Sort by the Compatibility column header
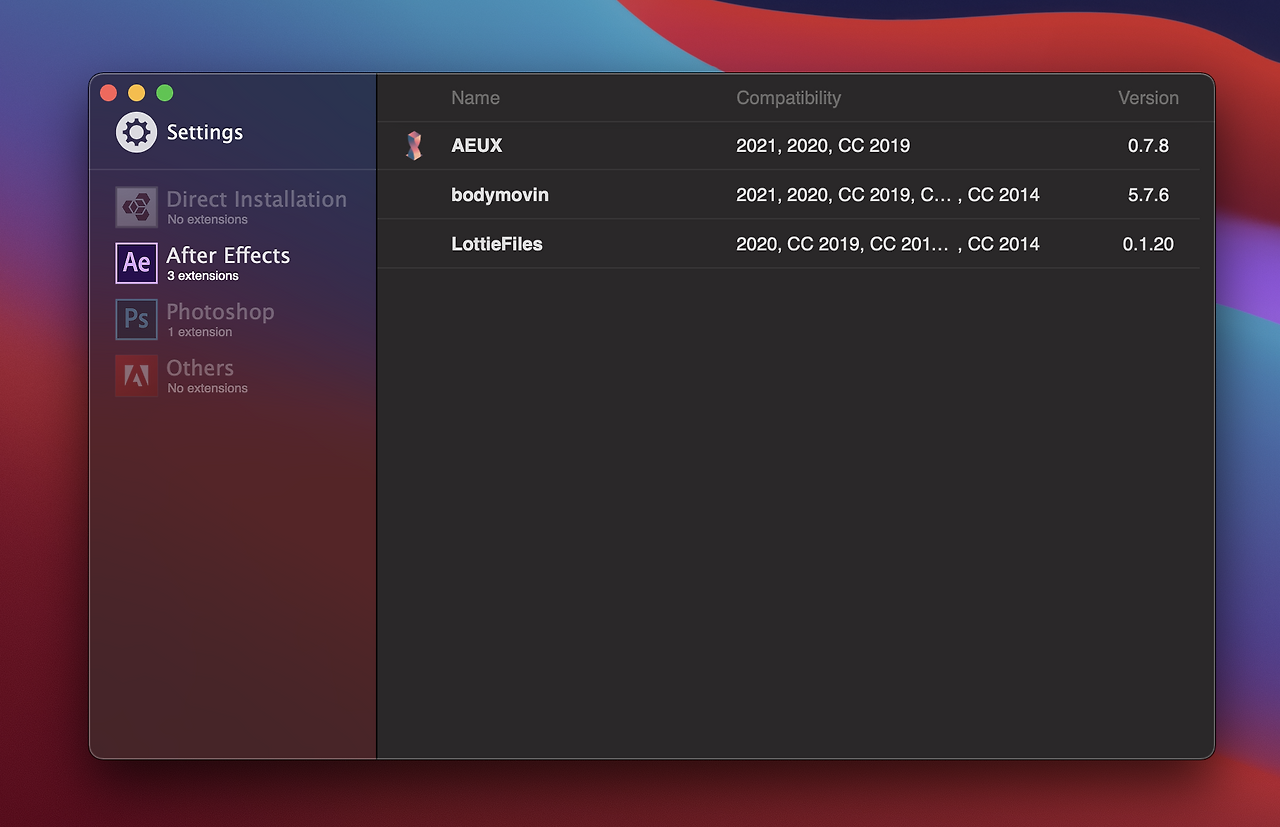The height and width of the screenshot is (827, 1280). [788, 98]
